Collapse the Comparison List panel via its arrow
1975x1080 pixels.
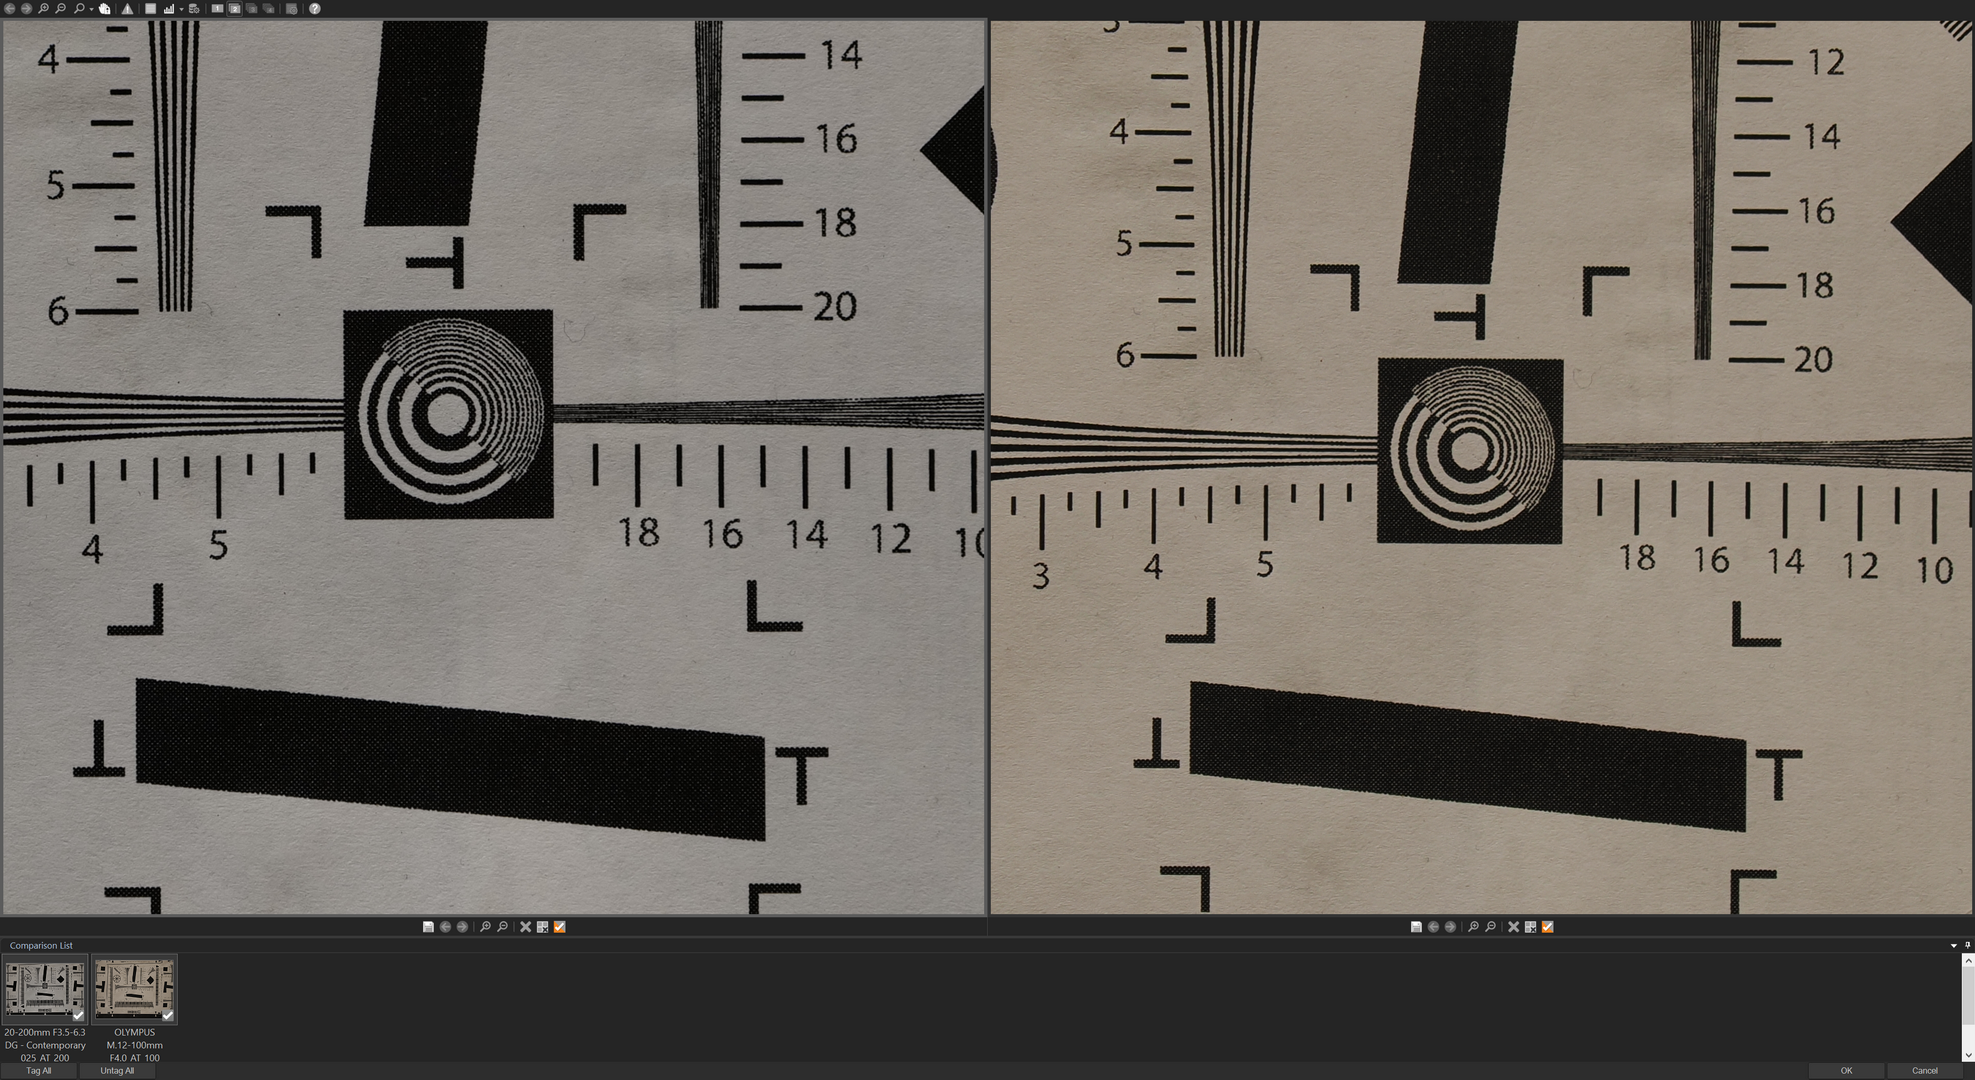pyautogui.click(x=1952, y=945)
